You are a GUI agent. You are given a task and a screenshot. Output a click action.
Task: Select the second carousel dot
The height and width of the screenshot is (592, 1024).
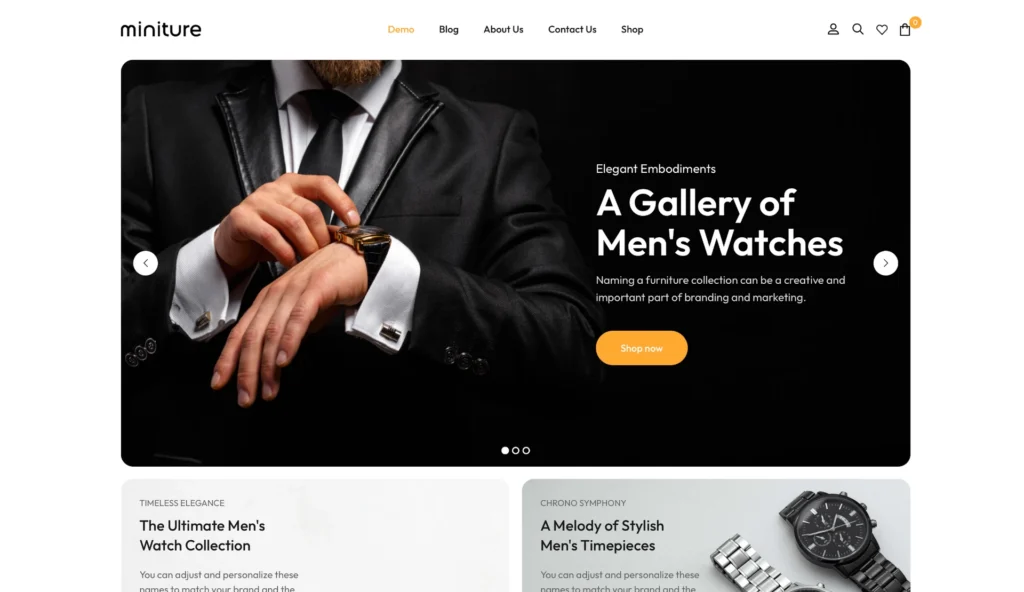click(515, 450)
